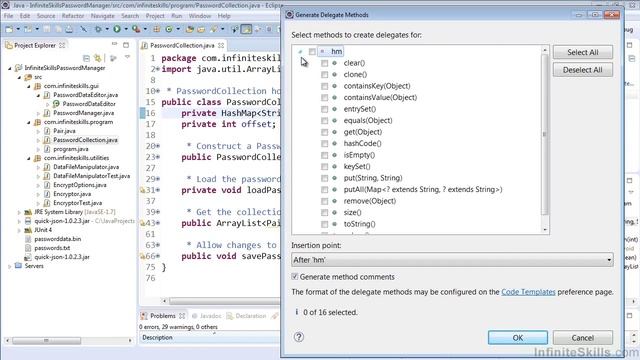Check the clear() method checkbox
The image size is (640, 360).
coord(324,63)
